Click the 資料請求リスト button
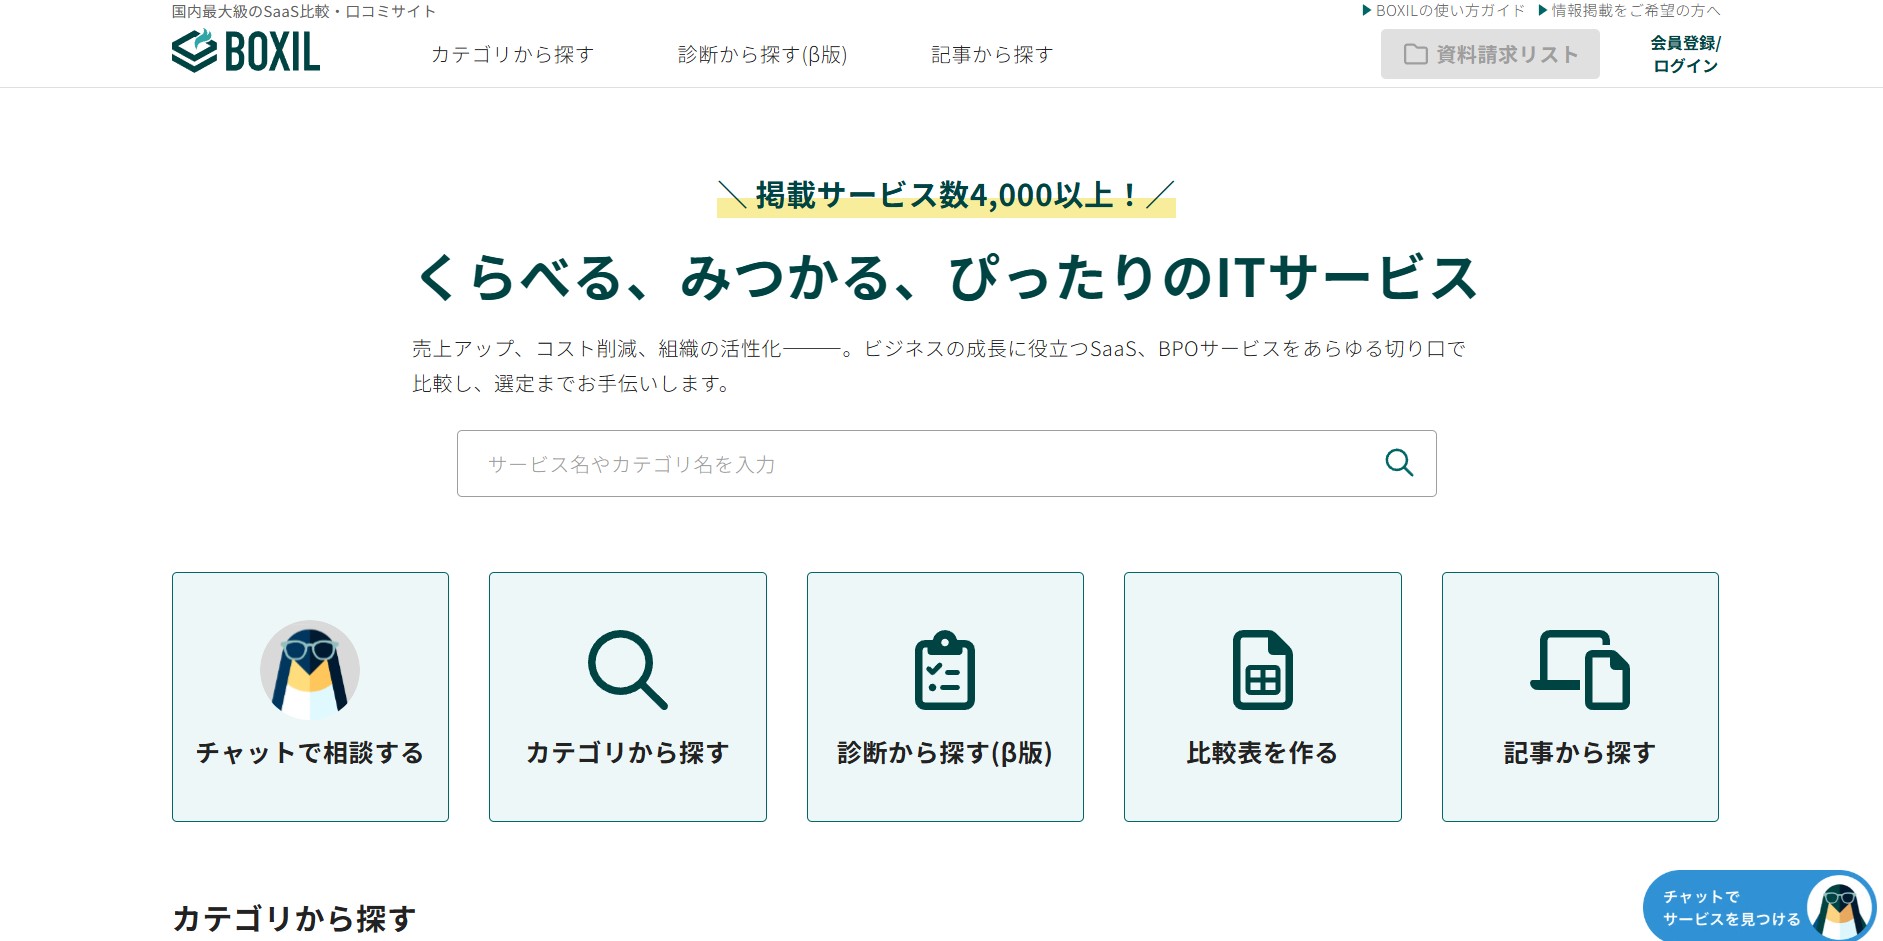Image resolution: width=1883 pixels, height=941 pixels. pos(1490,54)
